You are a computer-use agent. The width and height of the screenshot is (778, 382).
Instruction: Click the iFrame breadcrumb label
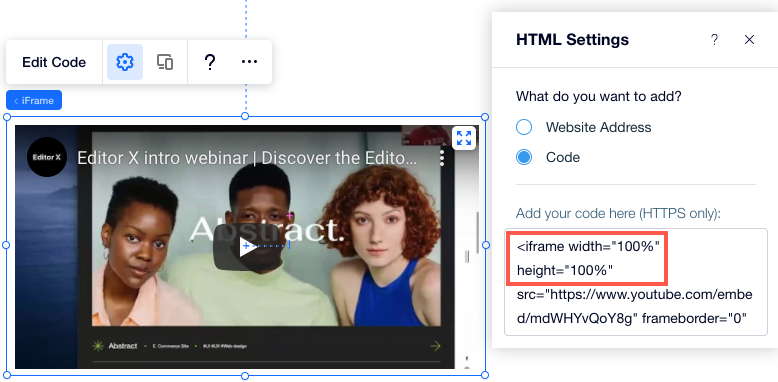(x=34, y=100)
